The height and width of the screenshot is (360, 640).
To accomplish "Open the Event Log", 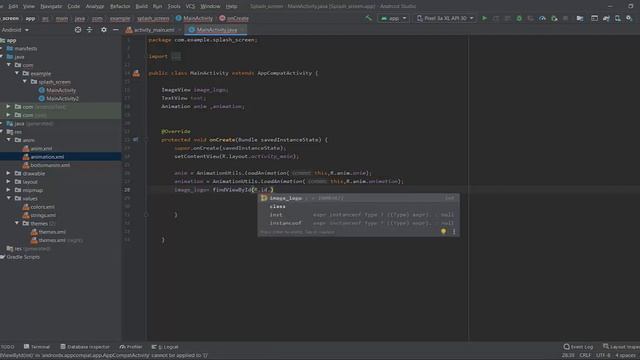I will (578, 347).
